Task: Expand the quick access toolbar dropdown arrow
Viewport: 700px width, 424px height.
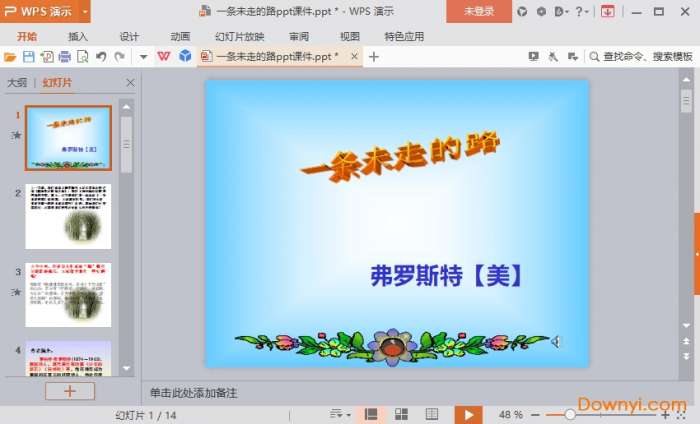Action: point(143,57)
